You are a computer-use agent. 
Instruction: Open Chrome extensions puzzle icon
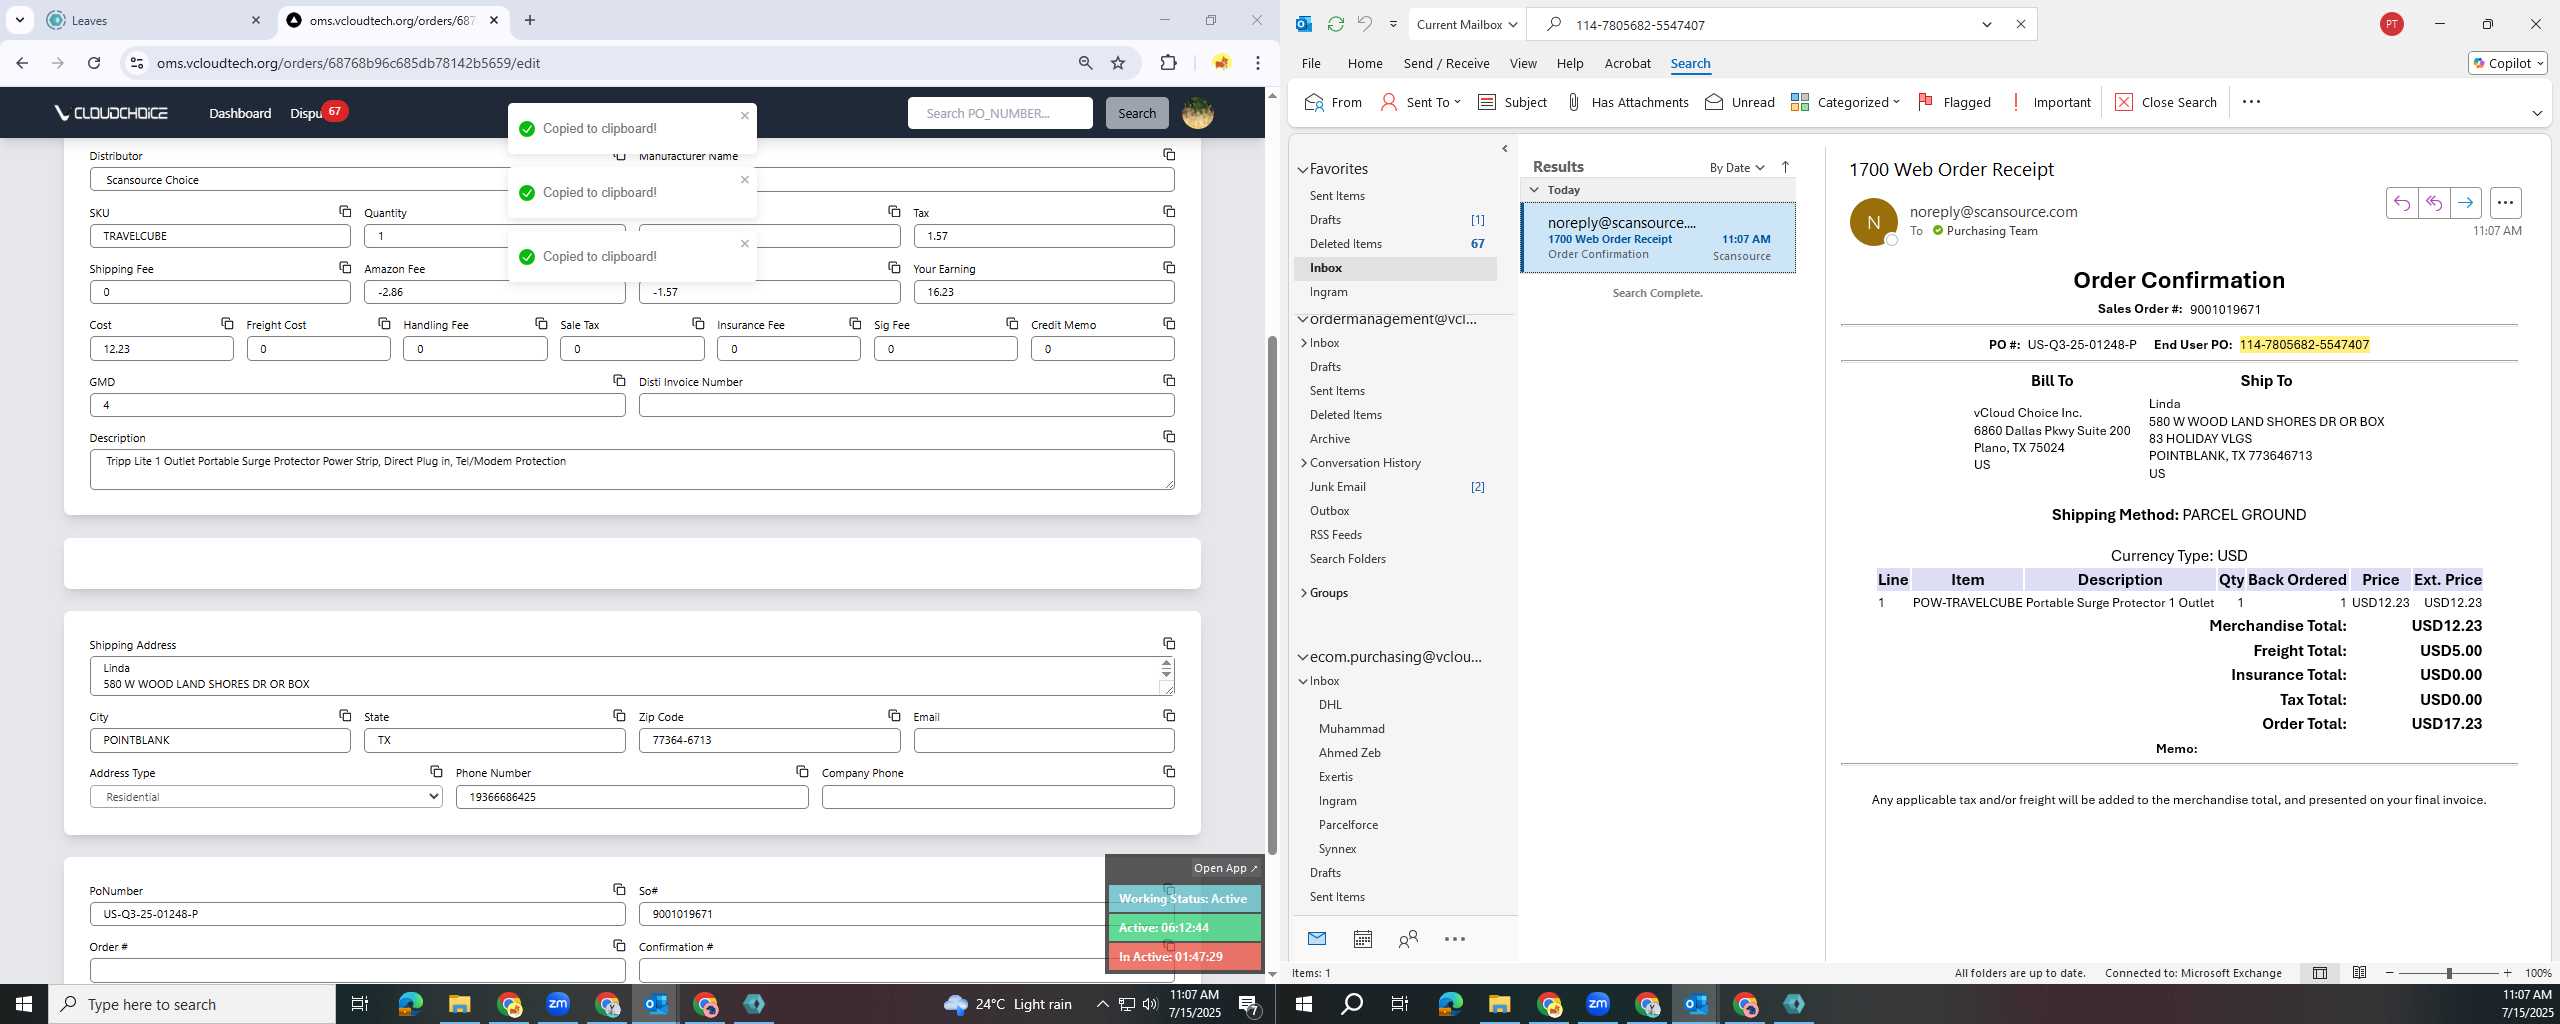[x=1168, y=63]
